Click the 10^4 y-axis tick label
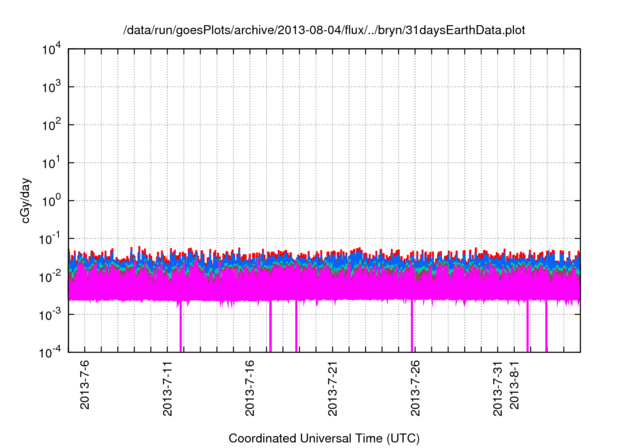640x448 pixels. tap(52, 49)
